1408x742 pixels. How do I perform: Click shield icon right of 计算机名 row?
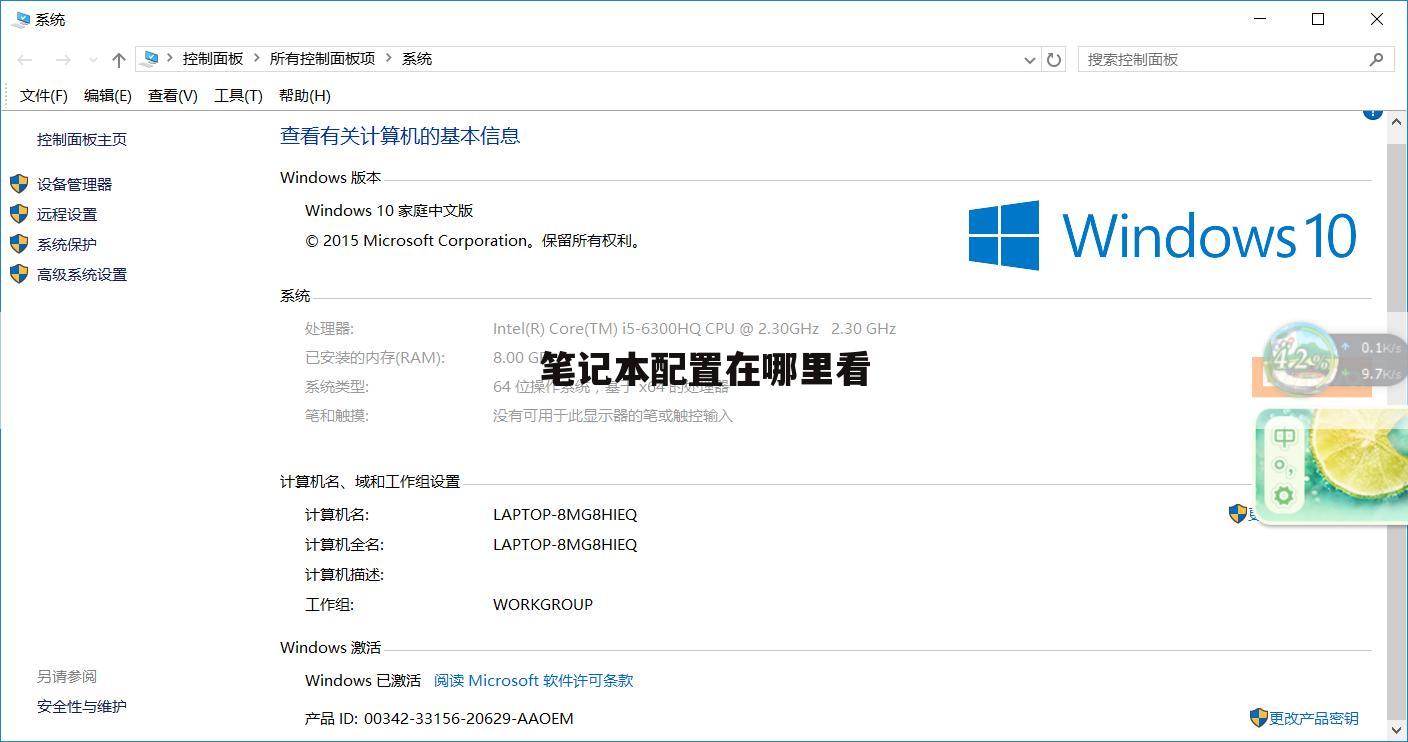click(x=1238, y=514)
